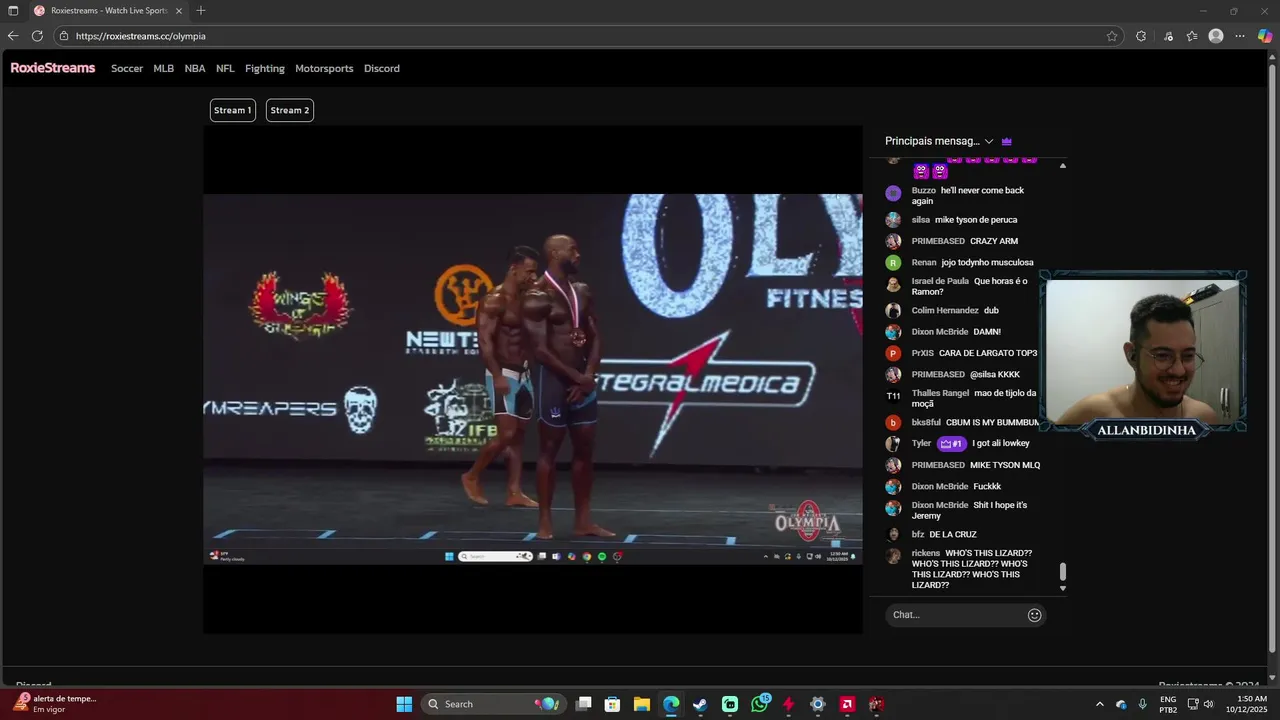Open the NBA section

(195, 69)
